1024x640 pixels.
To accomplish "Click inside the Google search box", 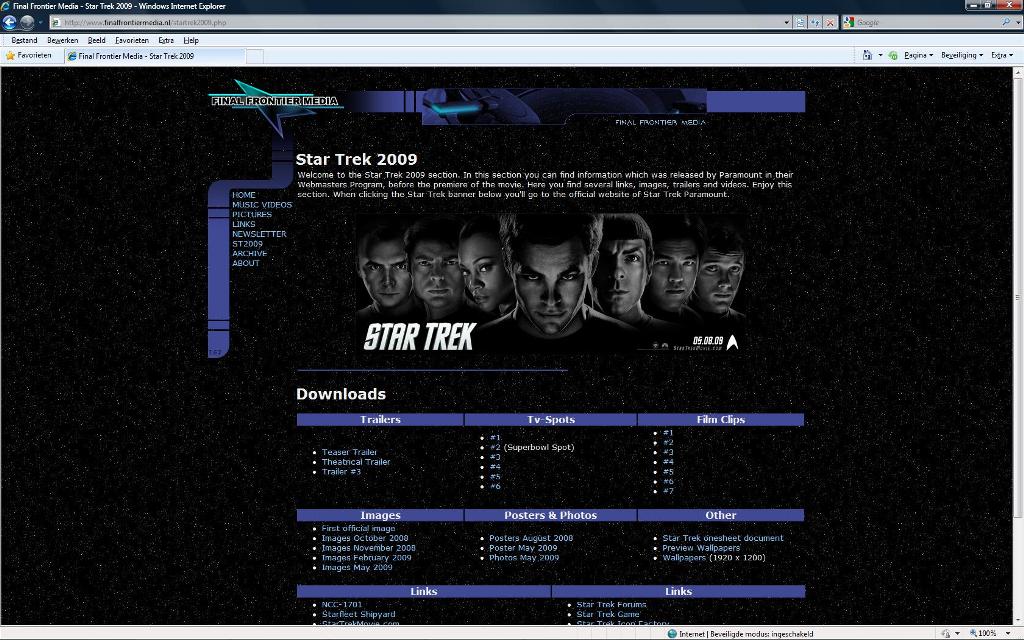I will click(x=927, y=22).
